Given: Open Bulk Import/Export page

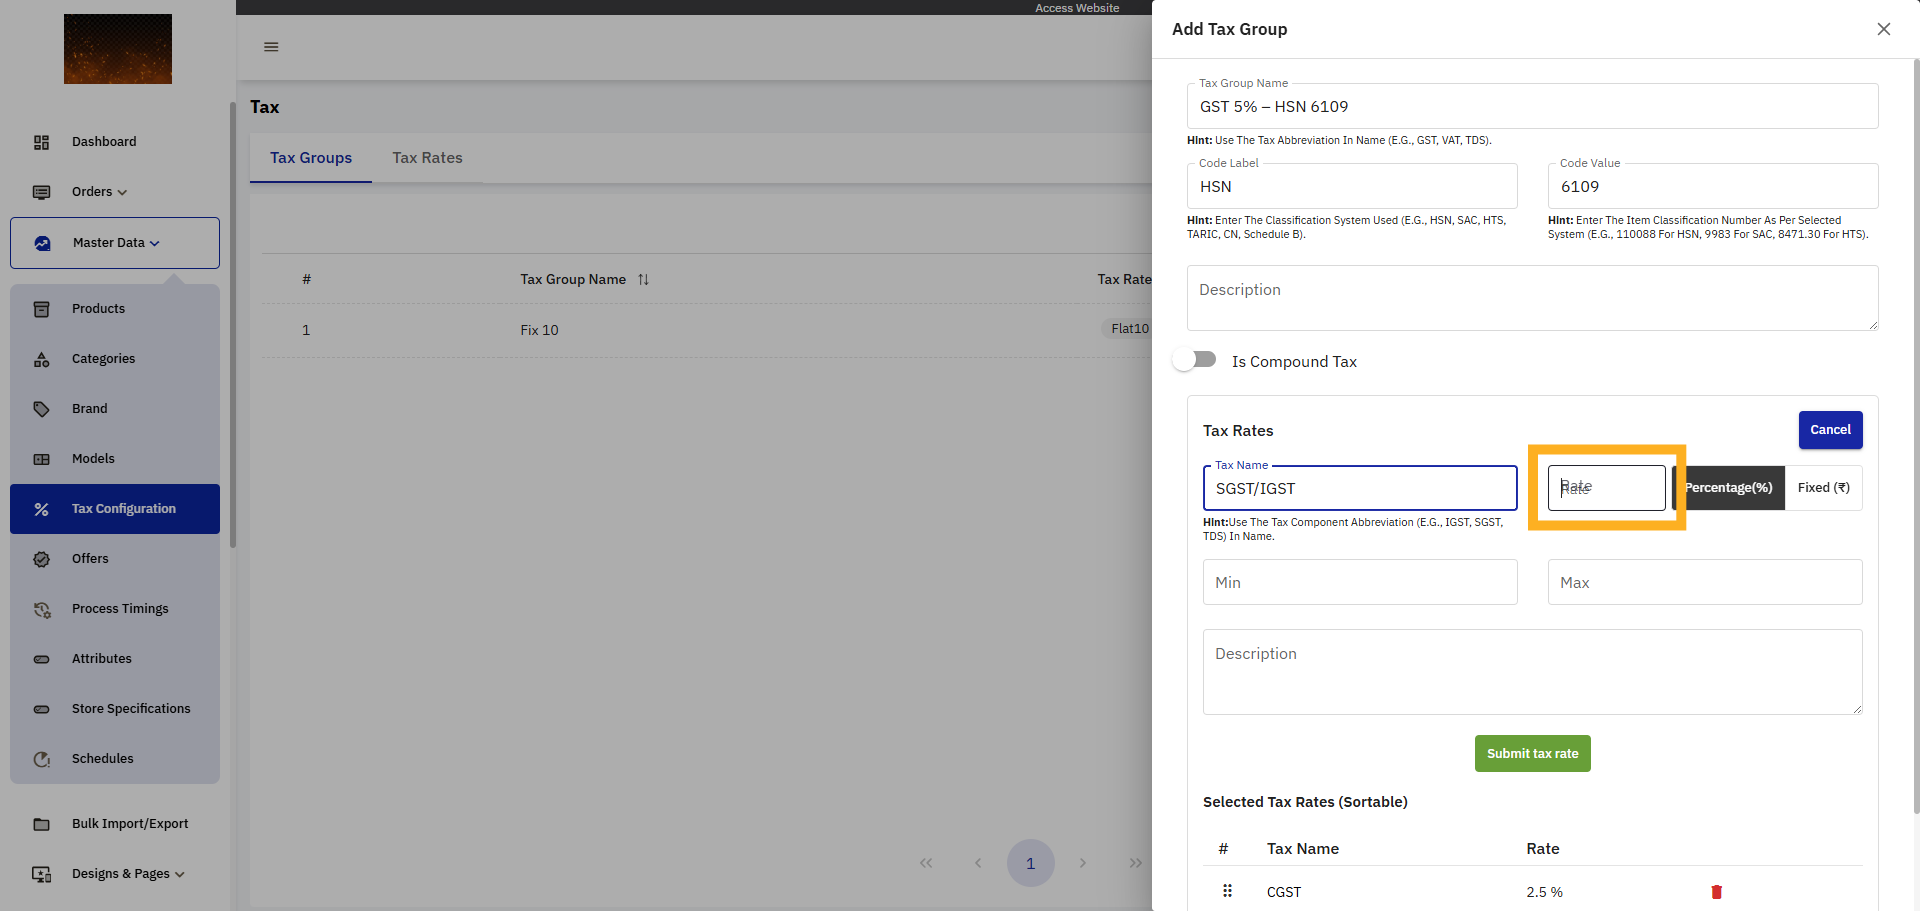Looking at the screenshot, I should (130, 824).
